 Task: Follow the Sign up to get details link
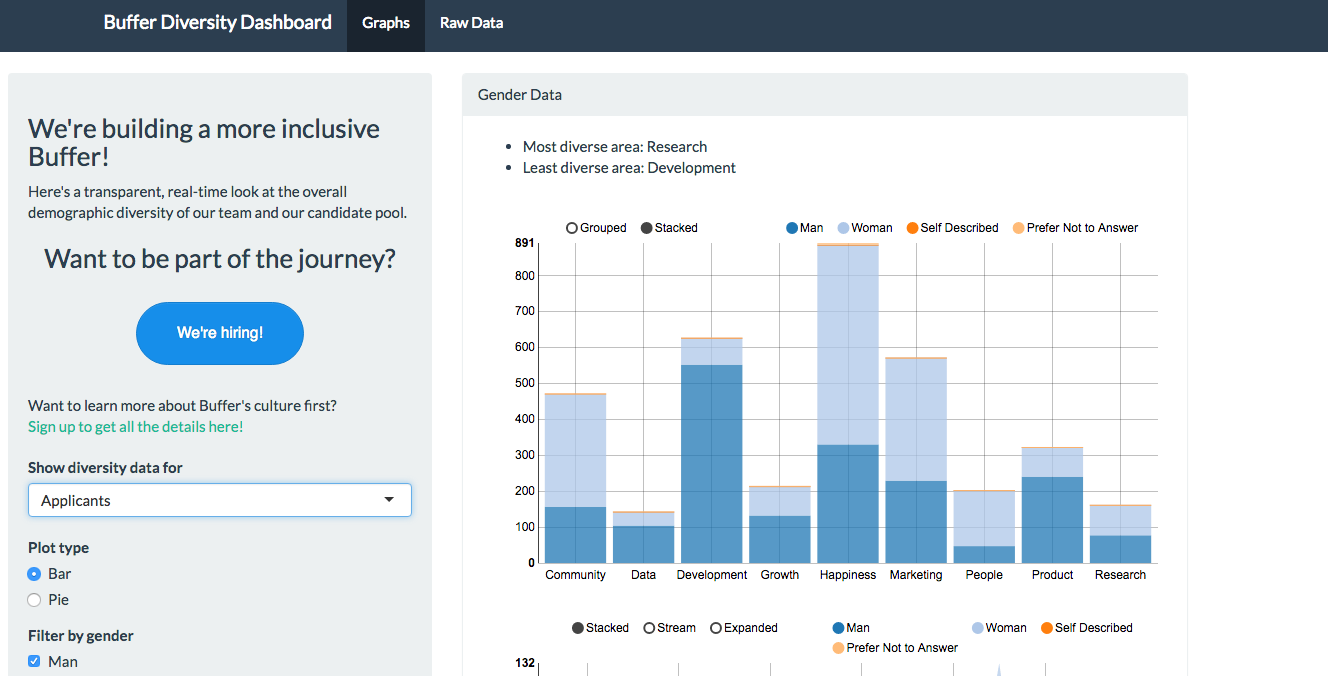tap(135, 427)
